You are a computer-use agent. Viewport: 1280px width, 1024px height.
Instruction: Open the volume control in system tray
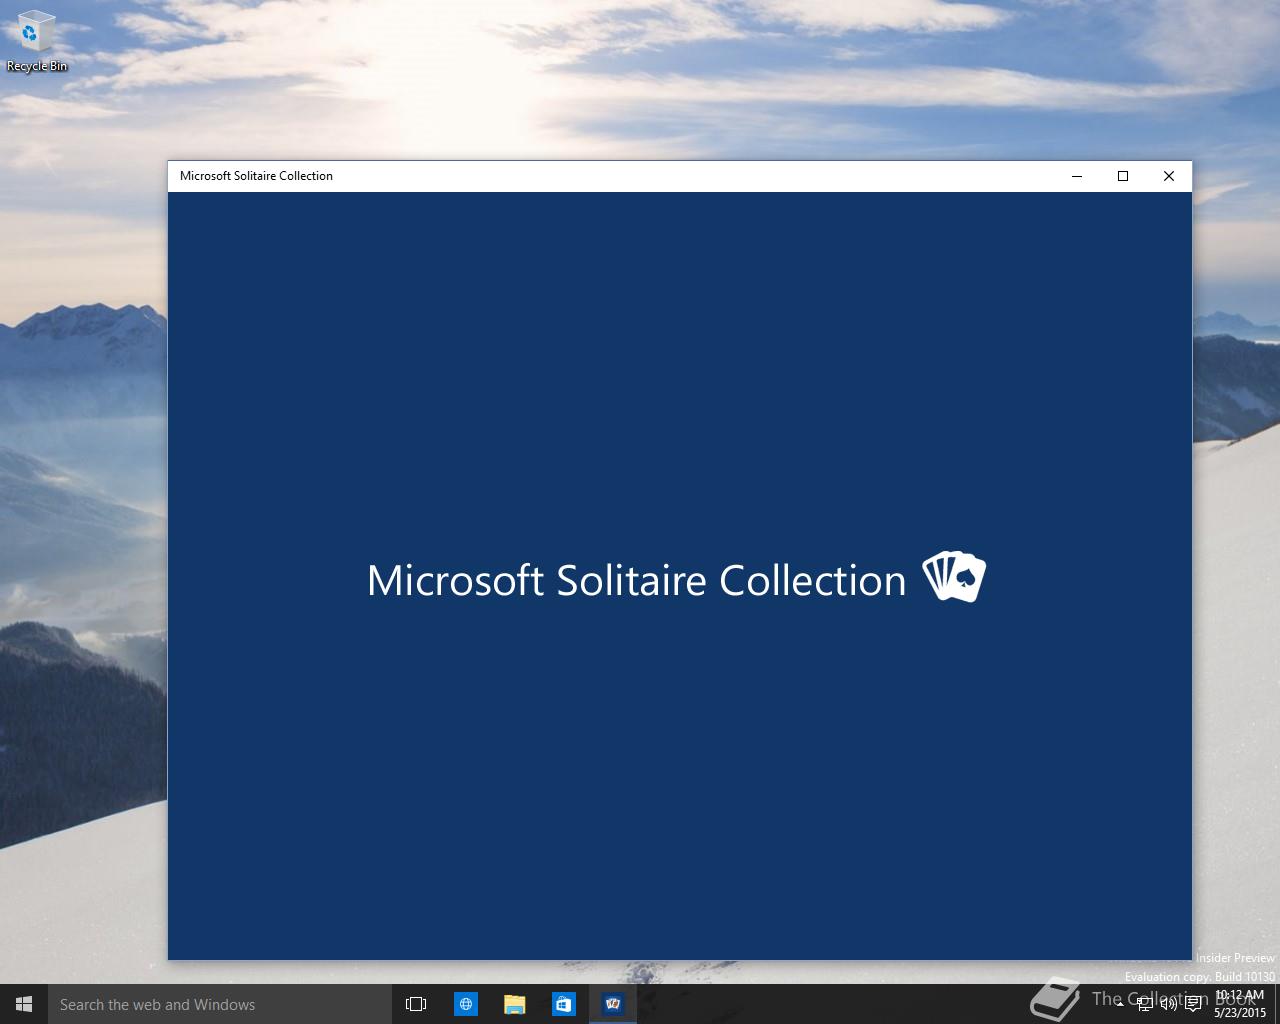point(1169,1004)
